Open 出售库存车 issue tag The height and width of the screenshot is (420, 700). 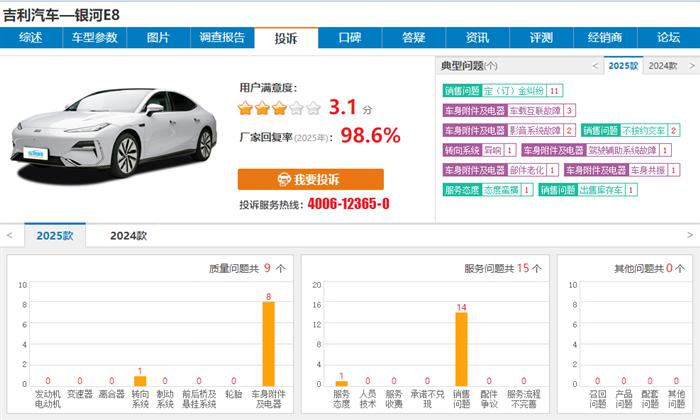588,190
